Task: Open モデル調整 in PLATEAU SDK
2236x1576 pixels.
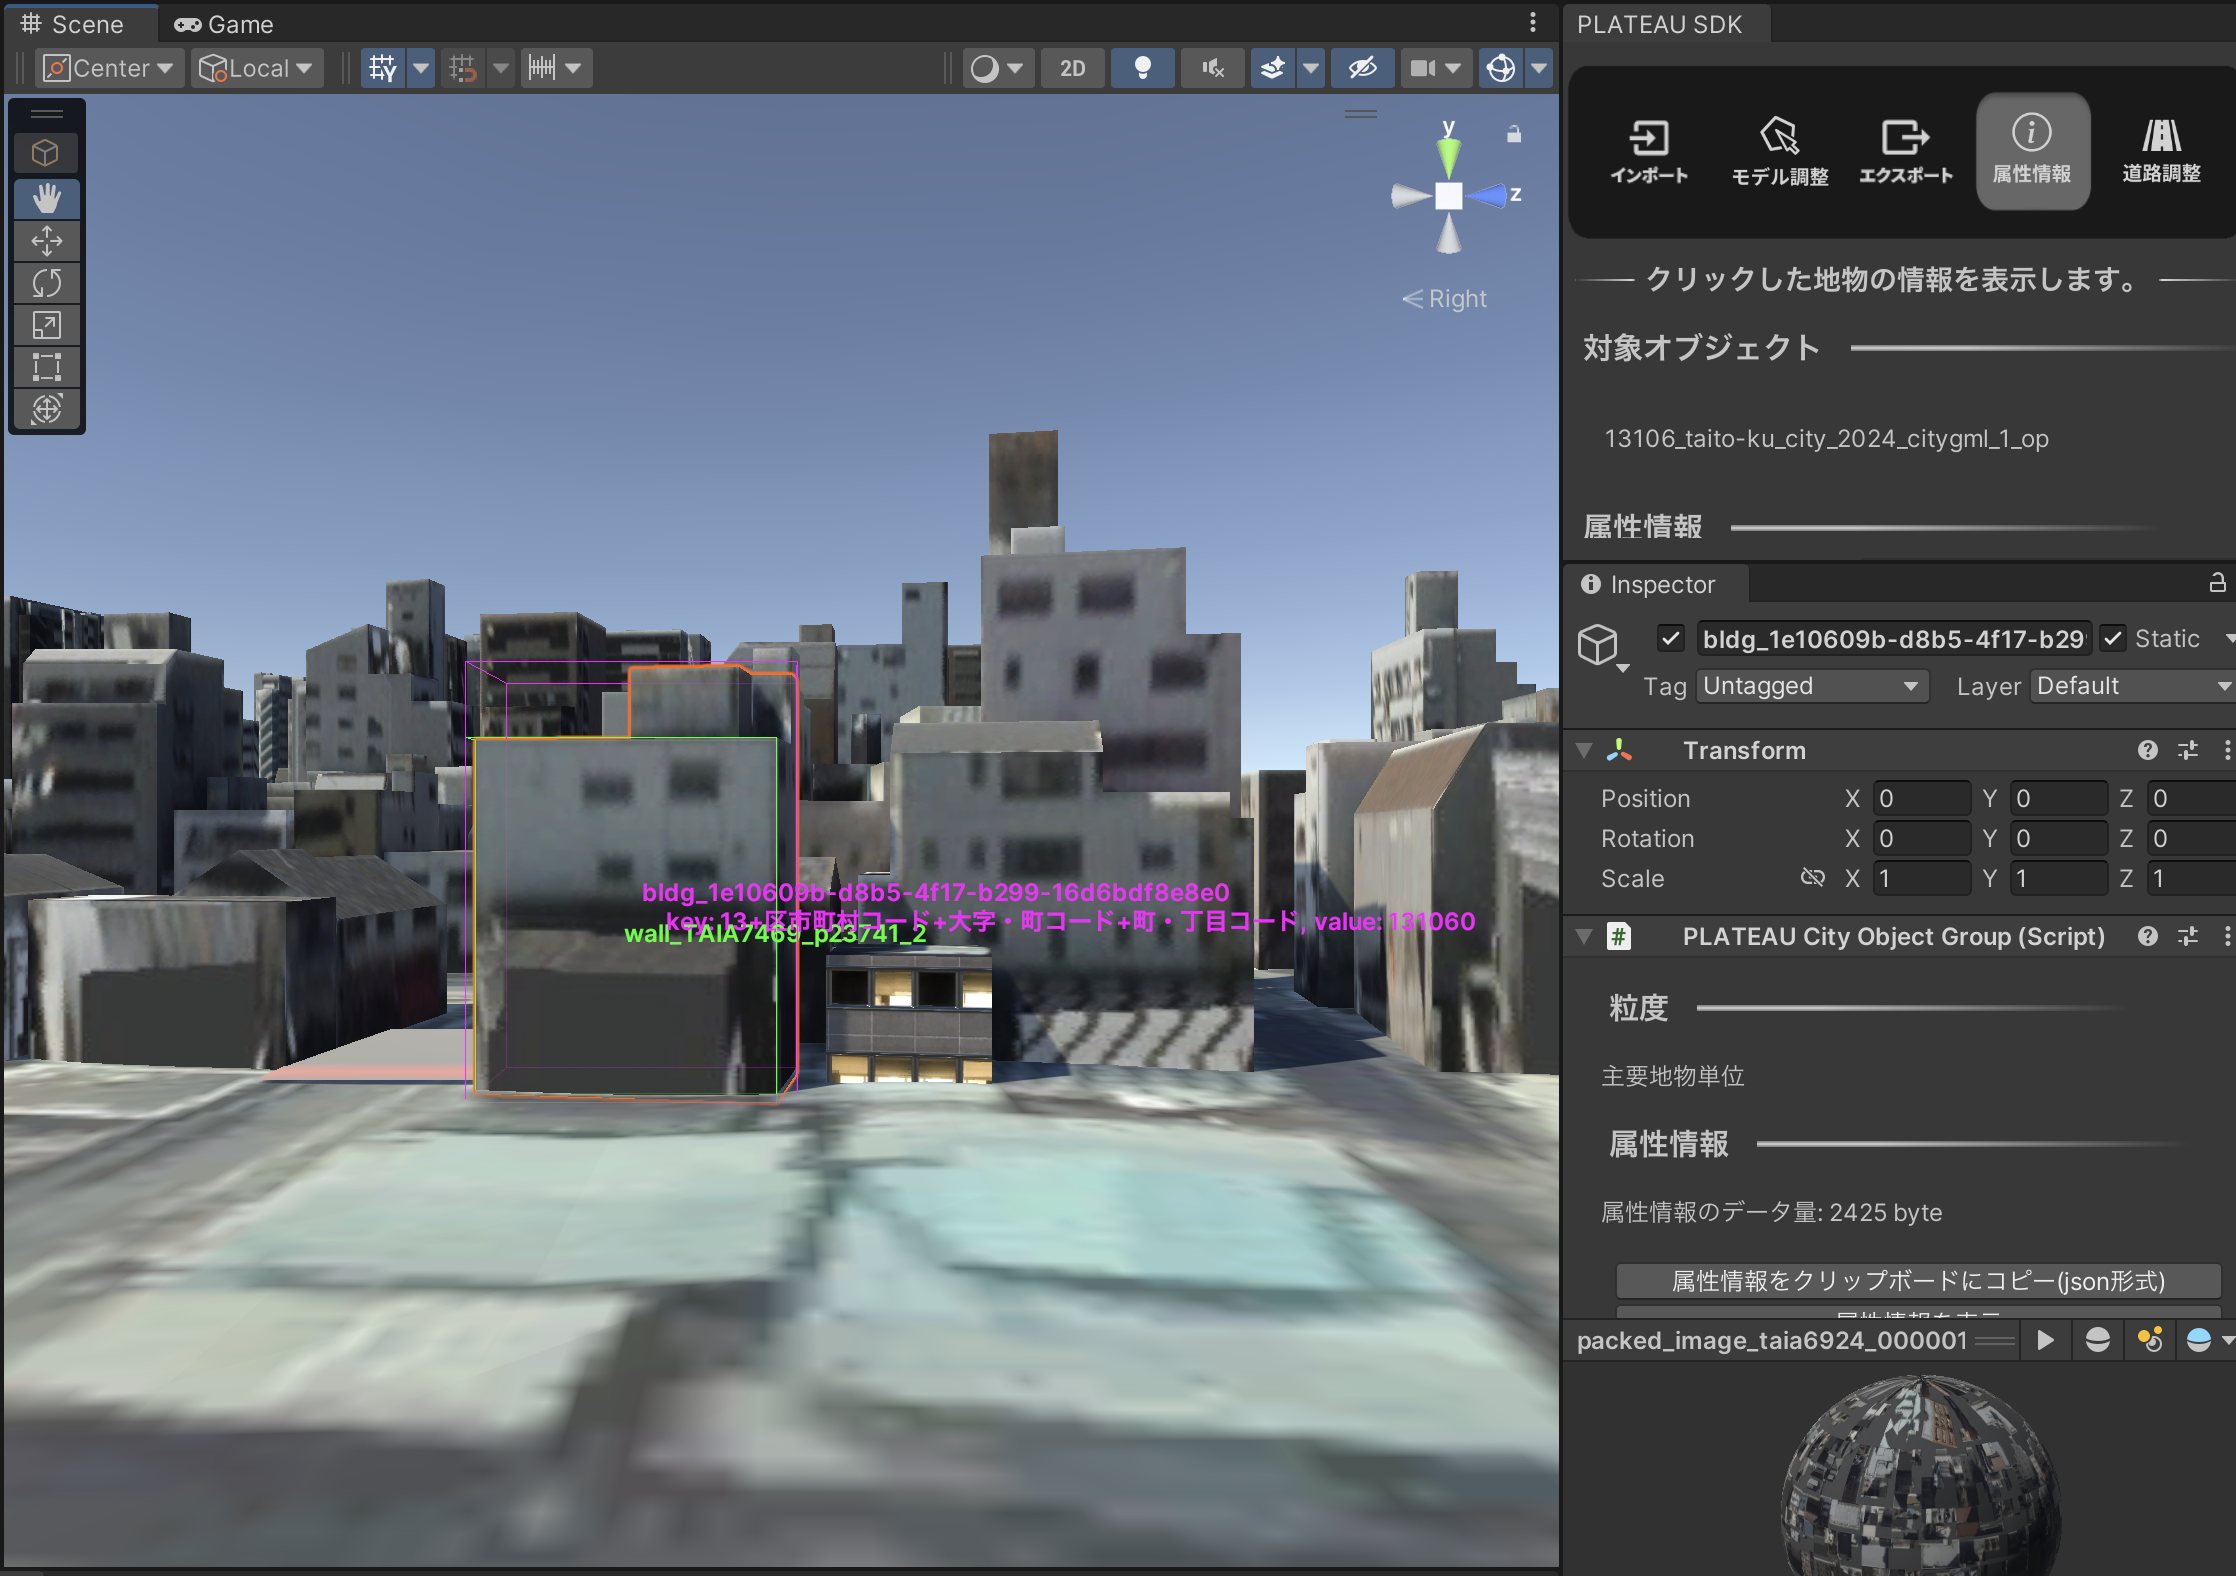Action: 1778,150
